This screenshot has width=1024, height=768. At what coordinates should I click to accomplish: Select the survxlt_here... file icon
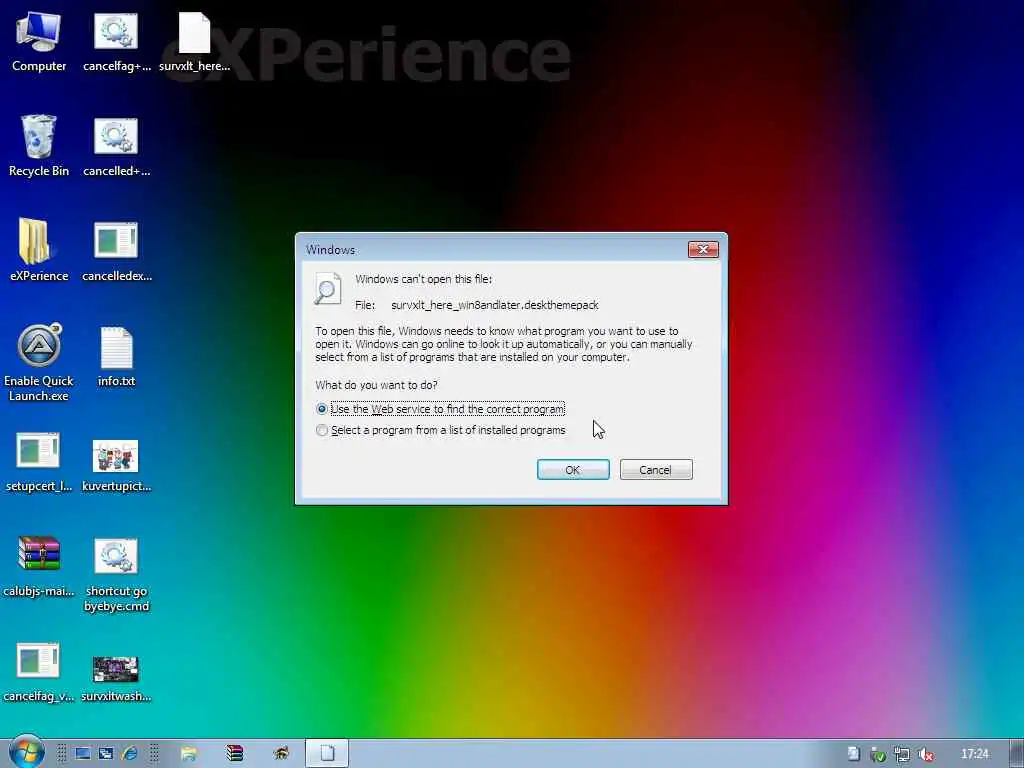click(x=194, y=41)
